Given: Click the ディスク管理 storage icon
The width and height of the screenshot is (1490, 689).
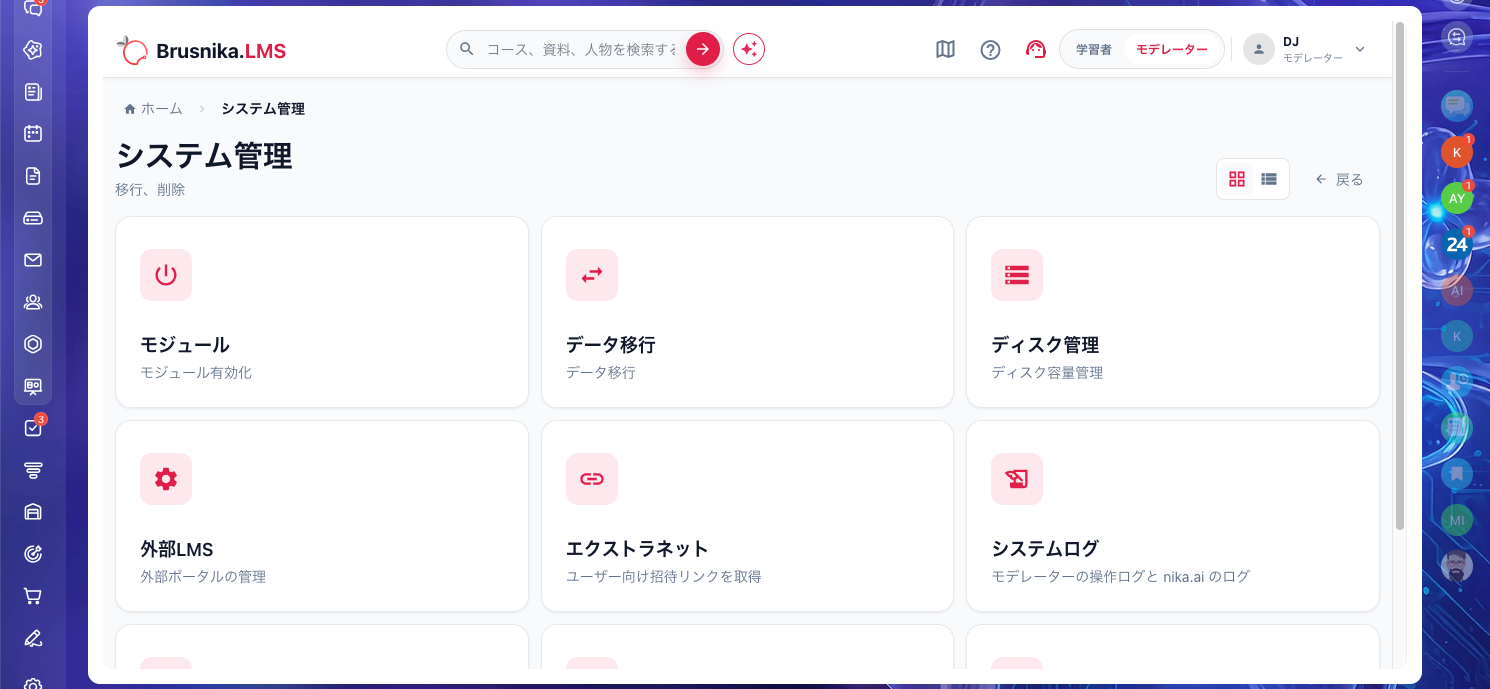Looking at the screenshot, I should [1017, 275].
